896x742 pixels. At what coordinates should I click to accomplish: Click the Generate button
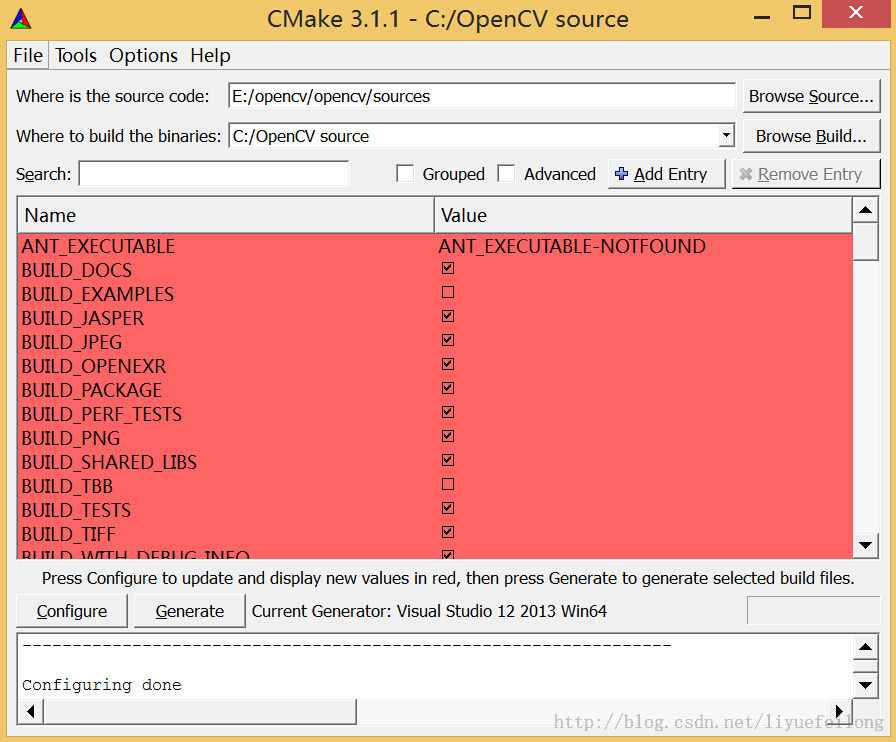[190, 611]
